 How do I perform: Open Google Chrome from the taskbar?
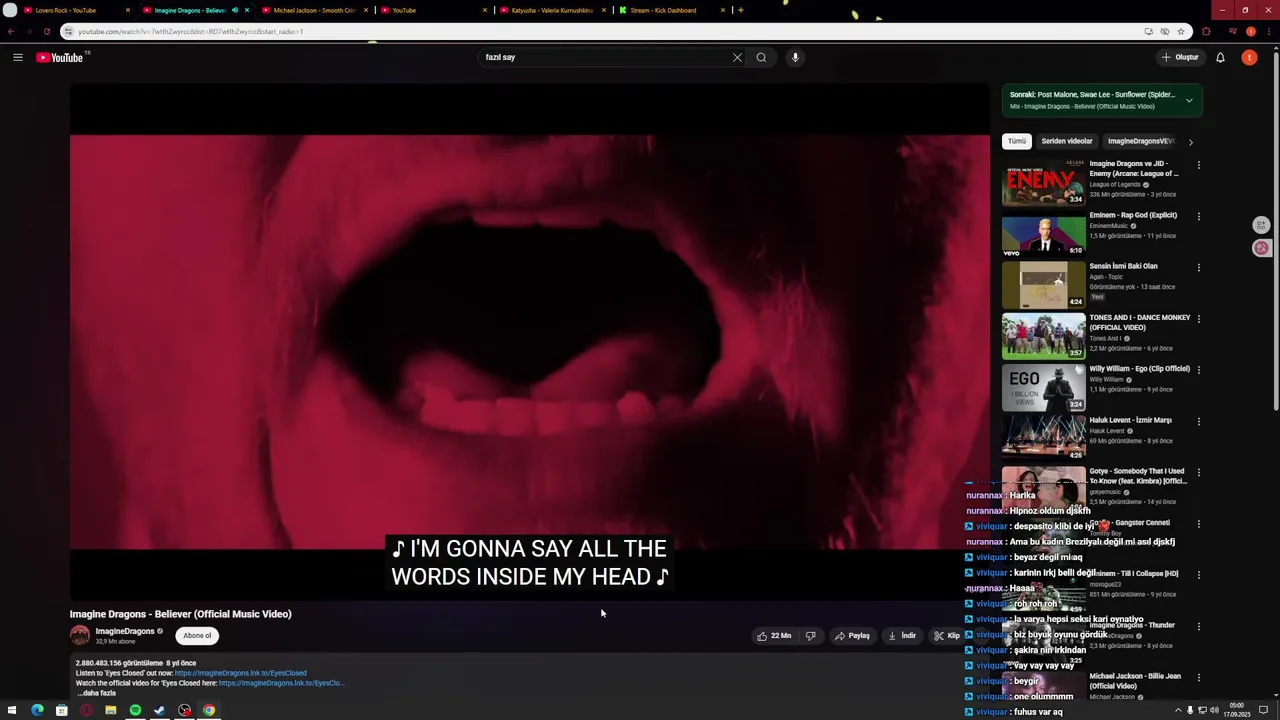click(209, 710)
